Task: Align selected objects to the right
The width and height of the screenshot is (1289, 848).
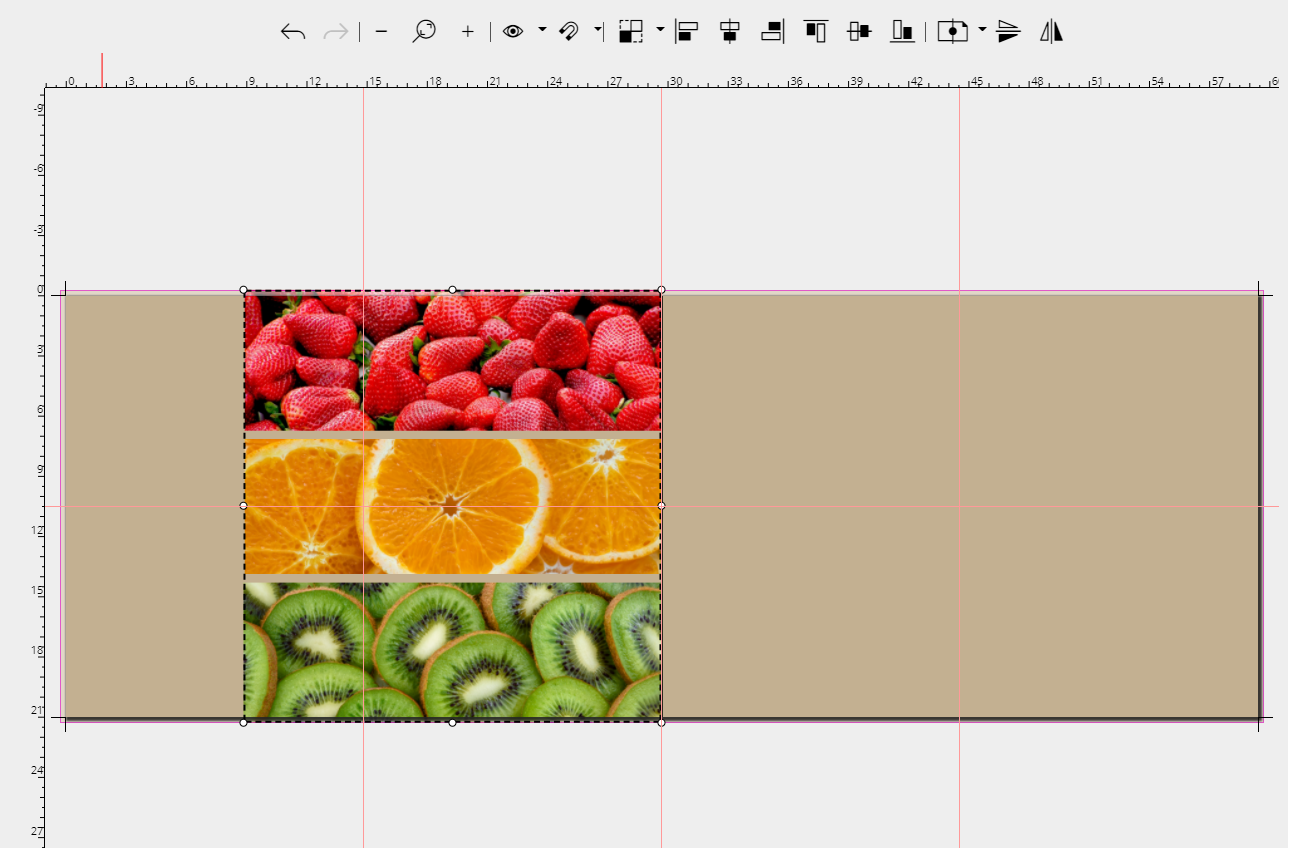Action: (x=769, y=31)
